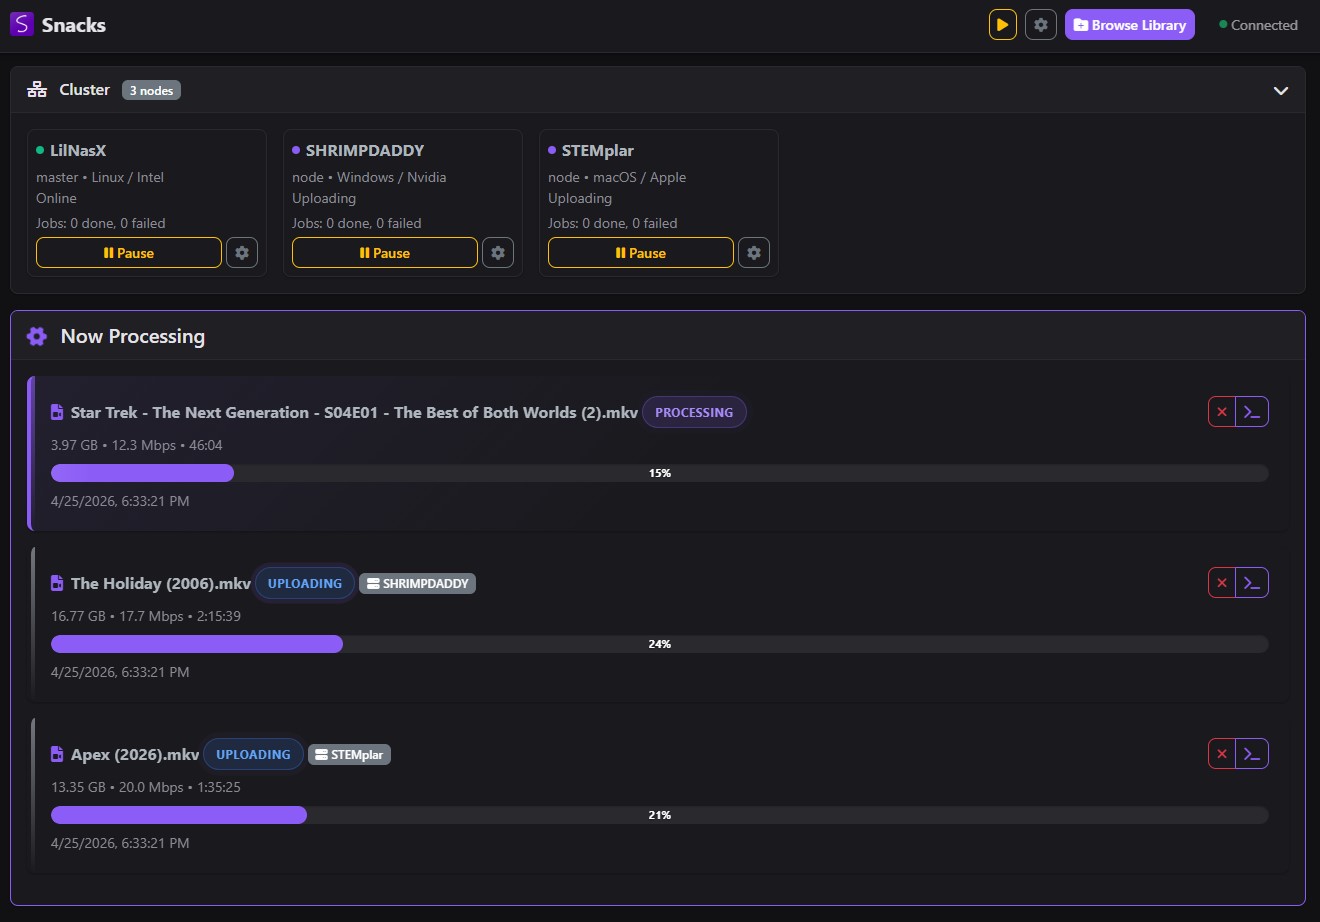
Task: Click the Now Processing gear icon
Action: pos(37,336)
